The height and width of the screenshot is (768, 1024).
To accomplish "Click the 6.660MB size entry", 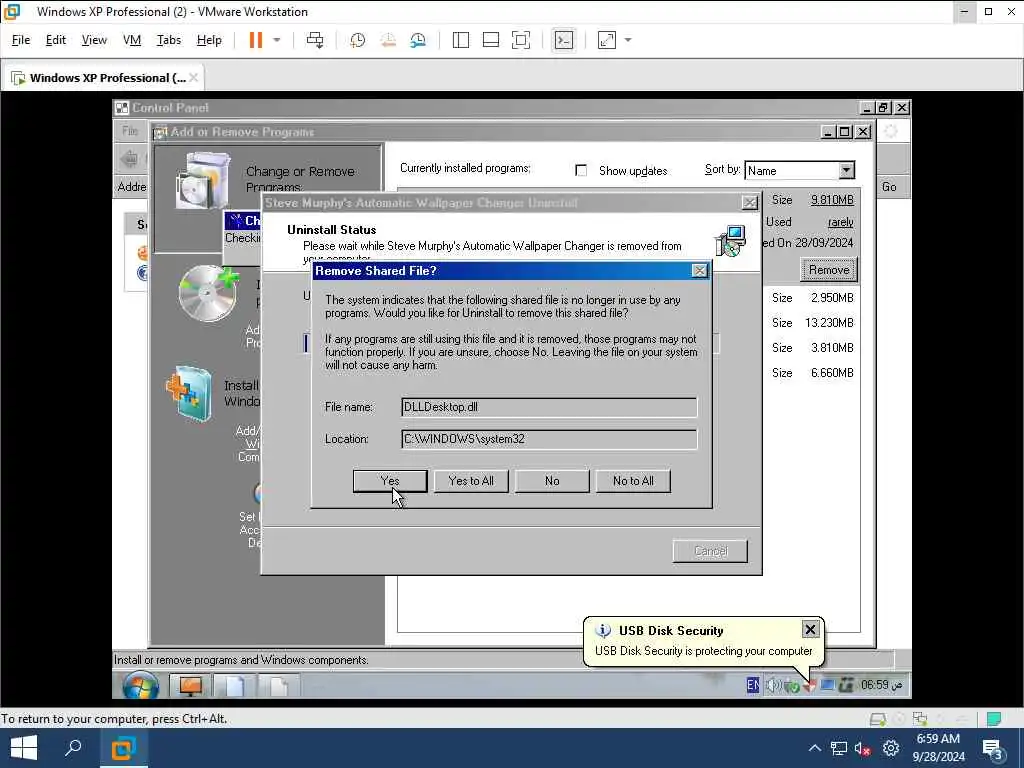I will coord(832,373).
